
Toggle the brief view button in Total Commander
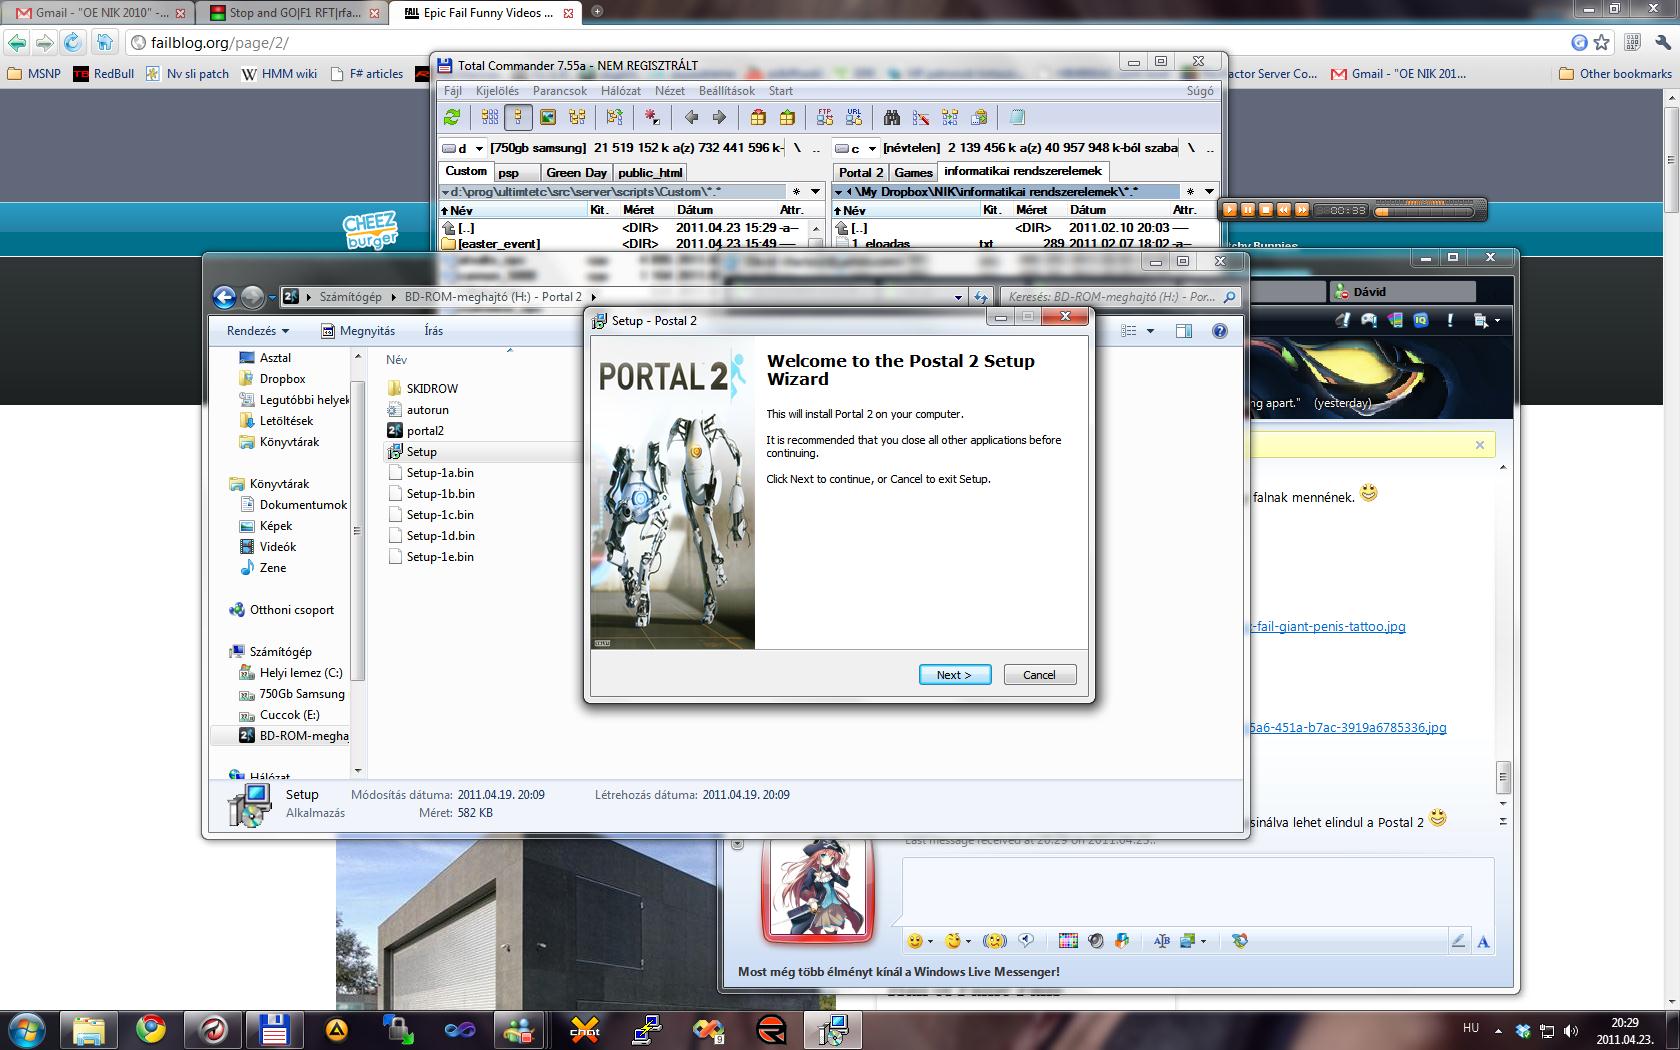489,117
